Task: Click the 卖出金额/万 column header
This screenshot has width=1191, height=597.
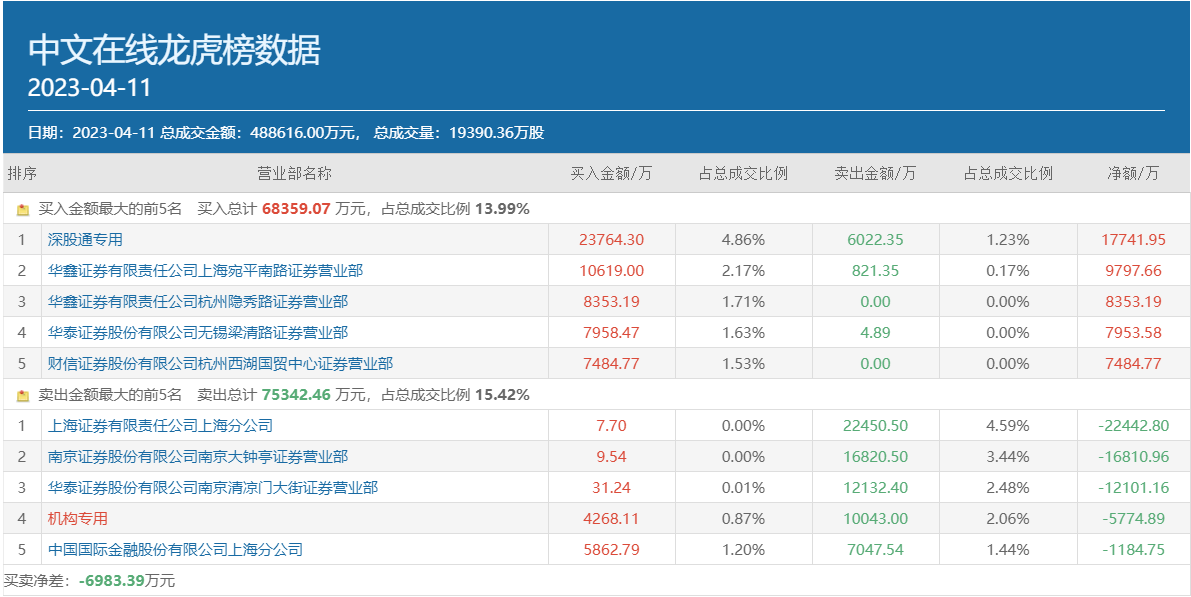Action: click(x=875, y=173)
